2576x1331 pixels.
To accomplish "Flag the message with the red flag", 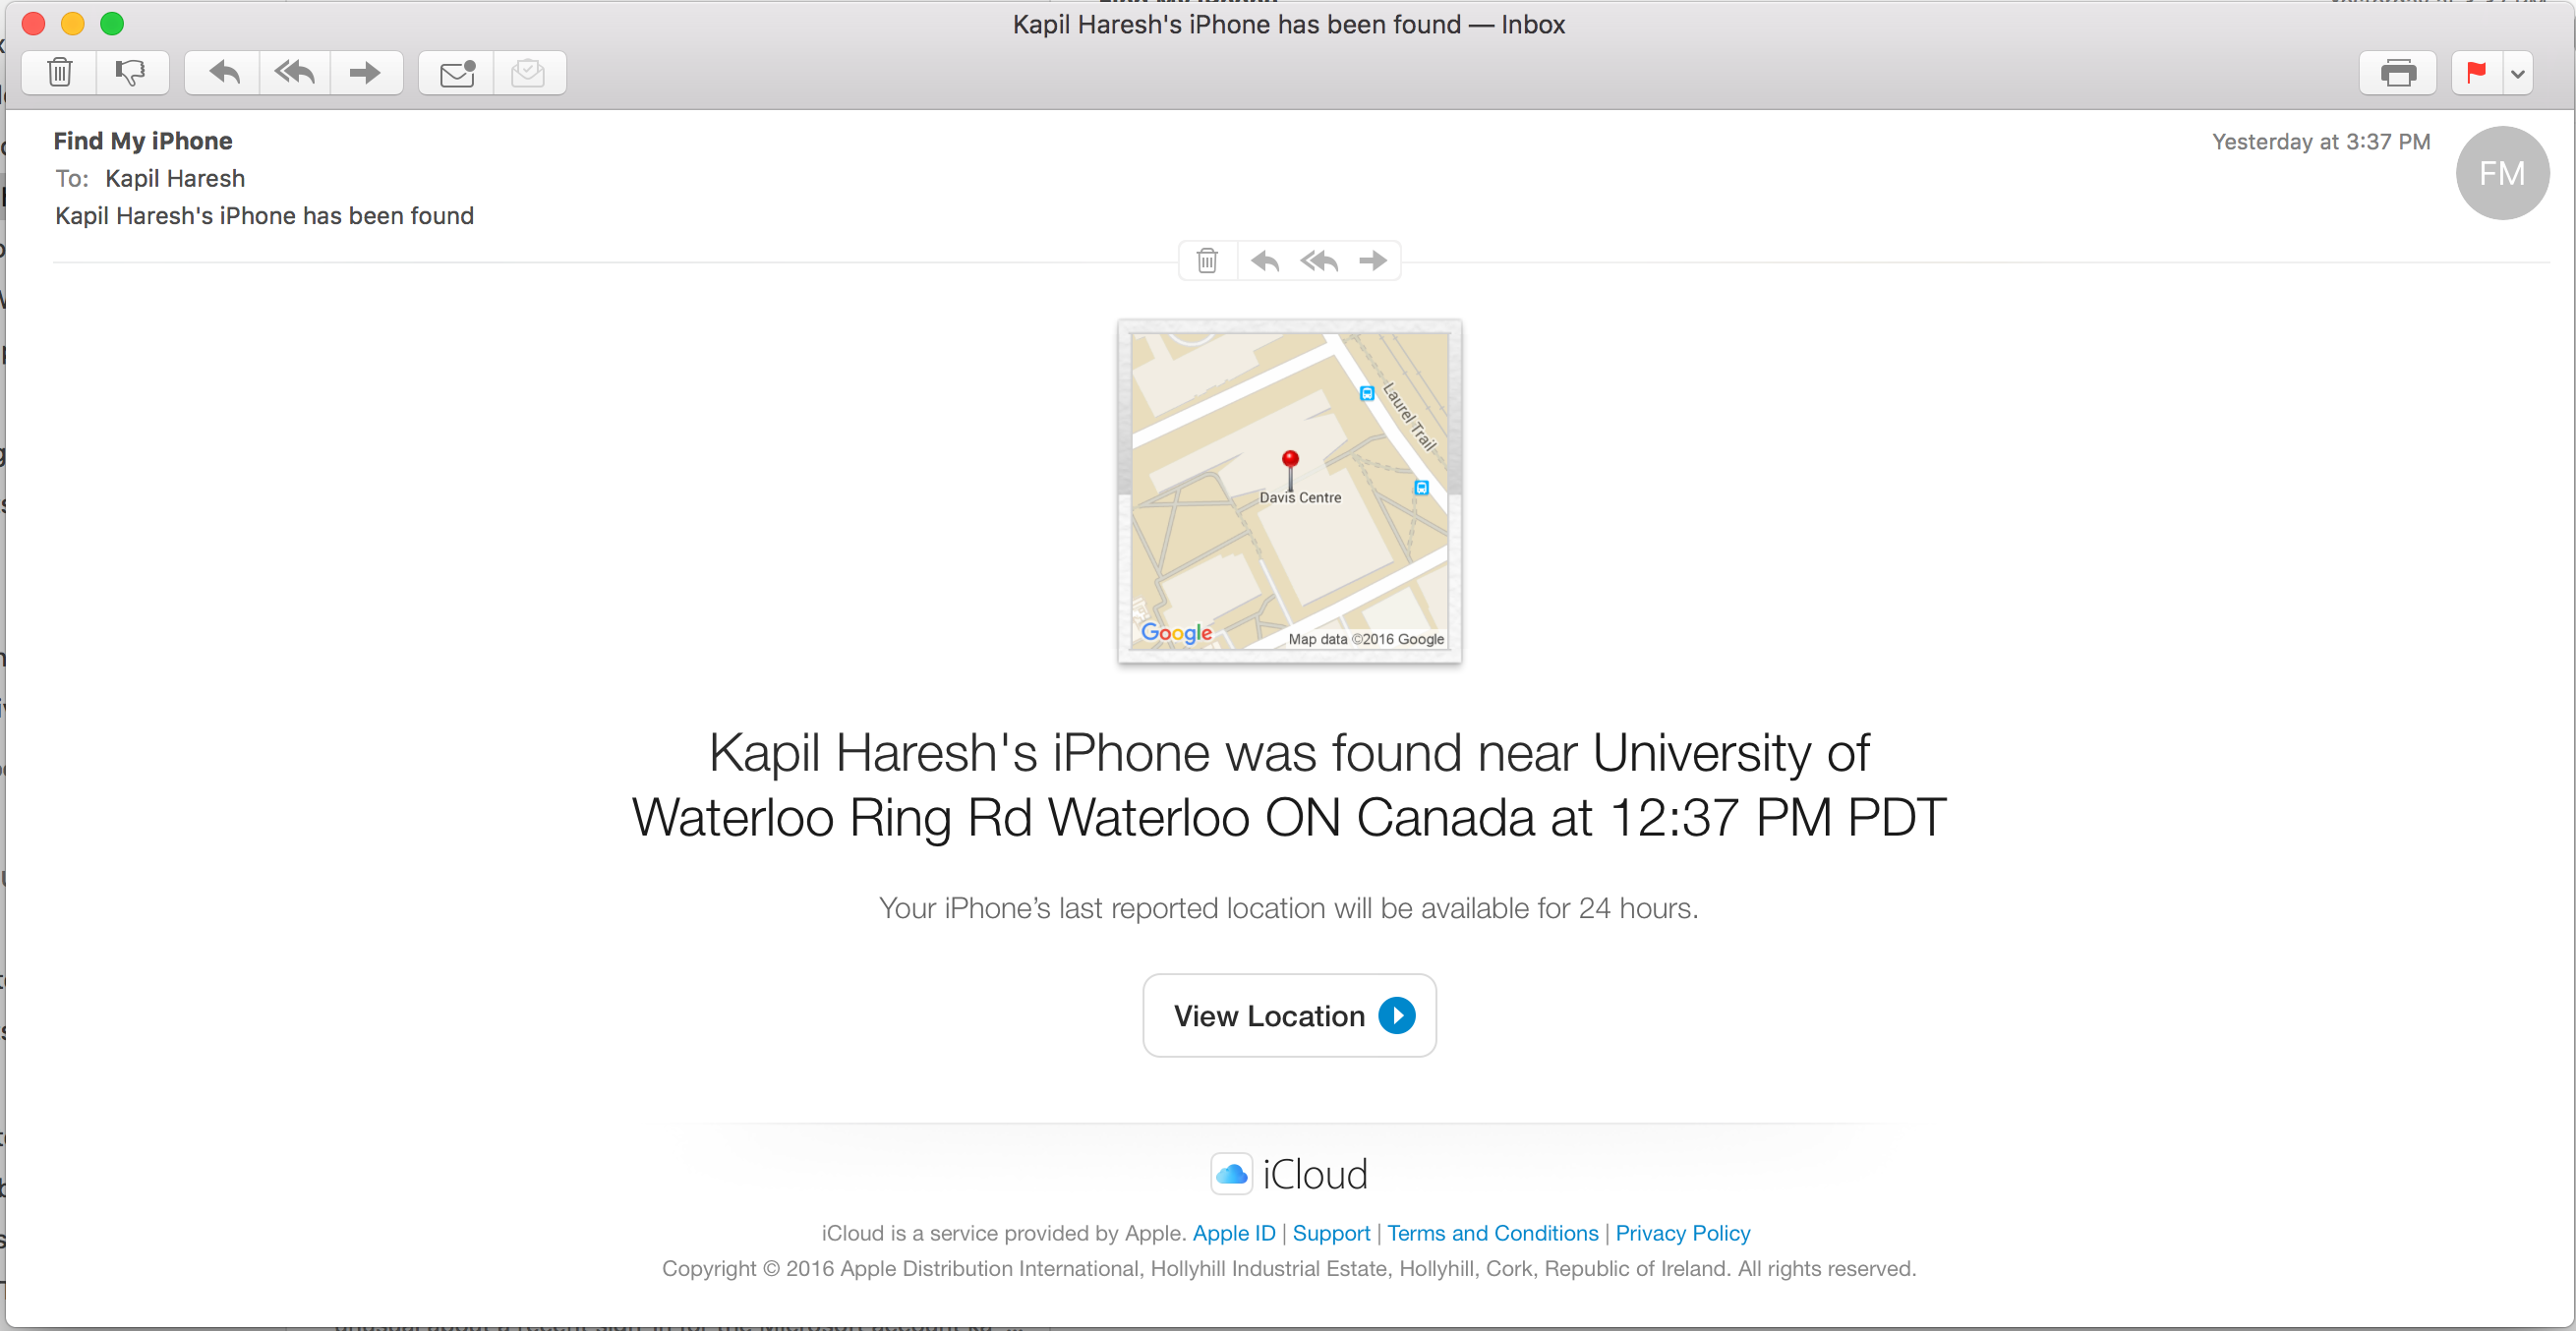I will (2477, 73).
